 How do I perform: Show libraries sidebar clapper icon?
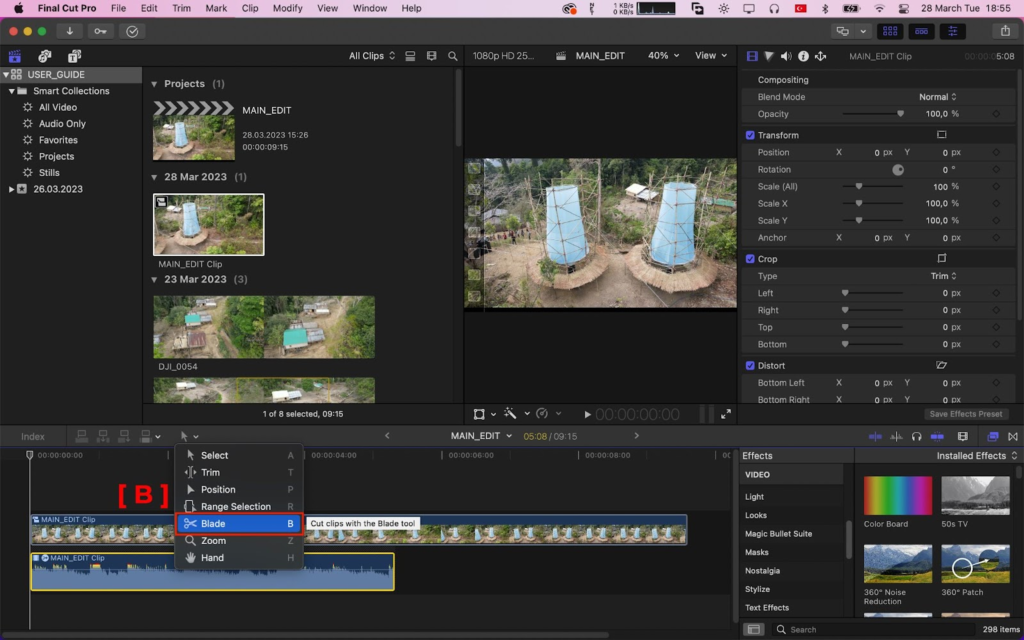click(x=14, y=56)
